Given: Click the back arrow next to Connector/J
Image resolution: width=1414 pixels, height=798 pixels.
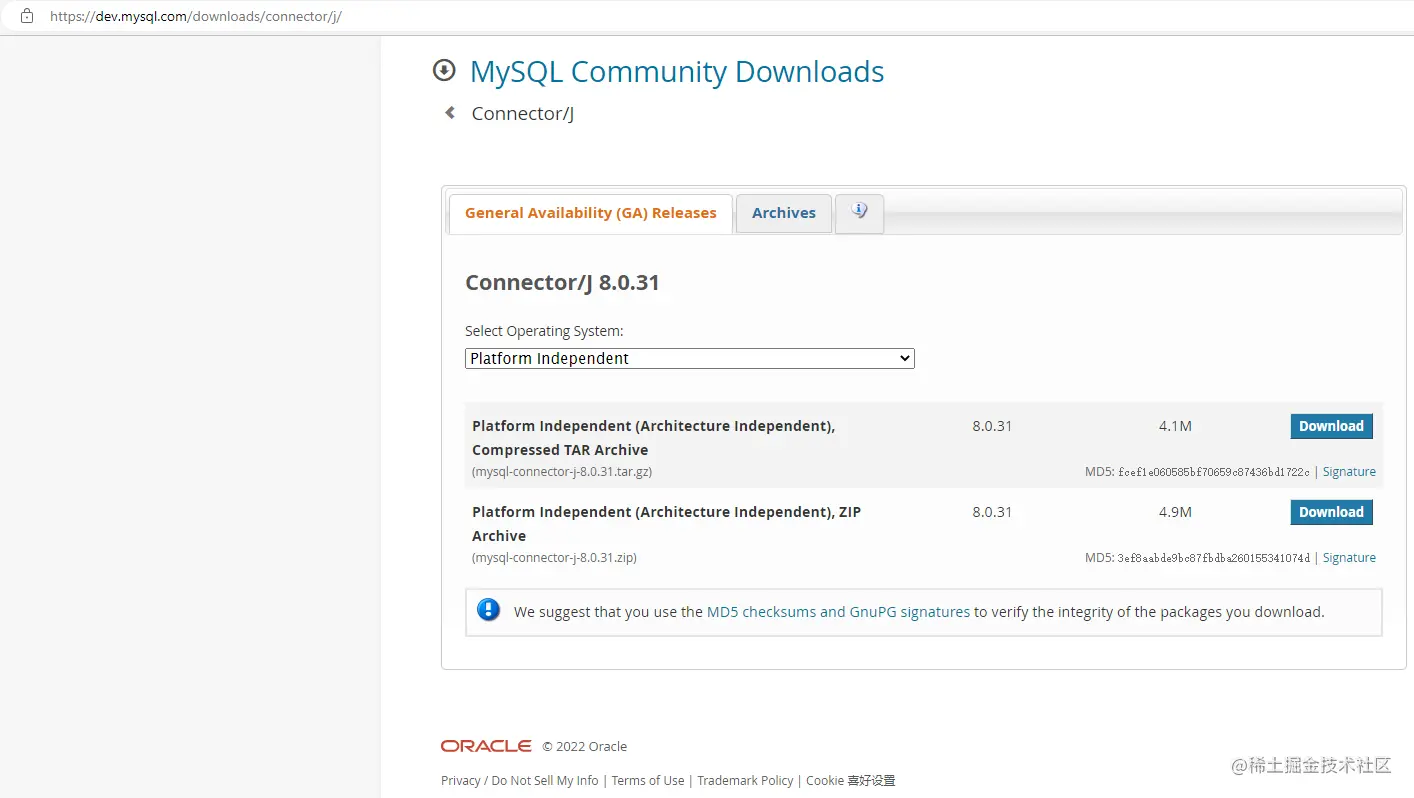Looking at the screenshot, I should click(450, 113).
